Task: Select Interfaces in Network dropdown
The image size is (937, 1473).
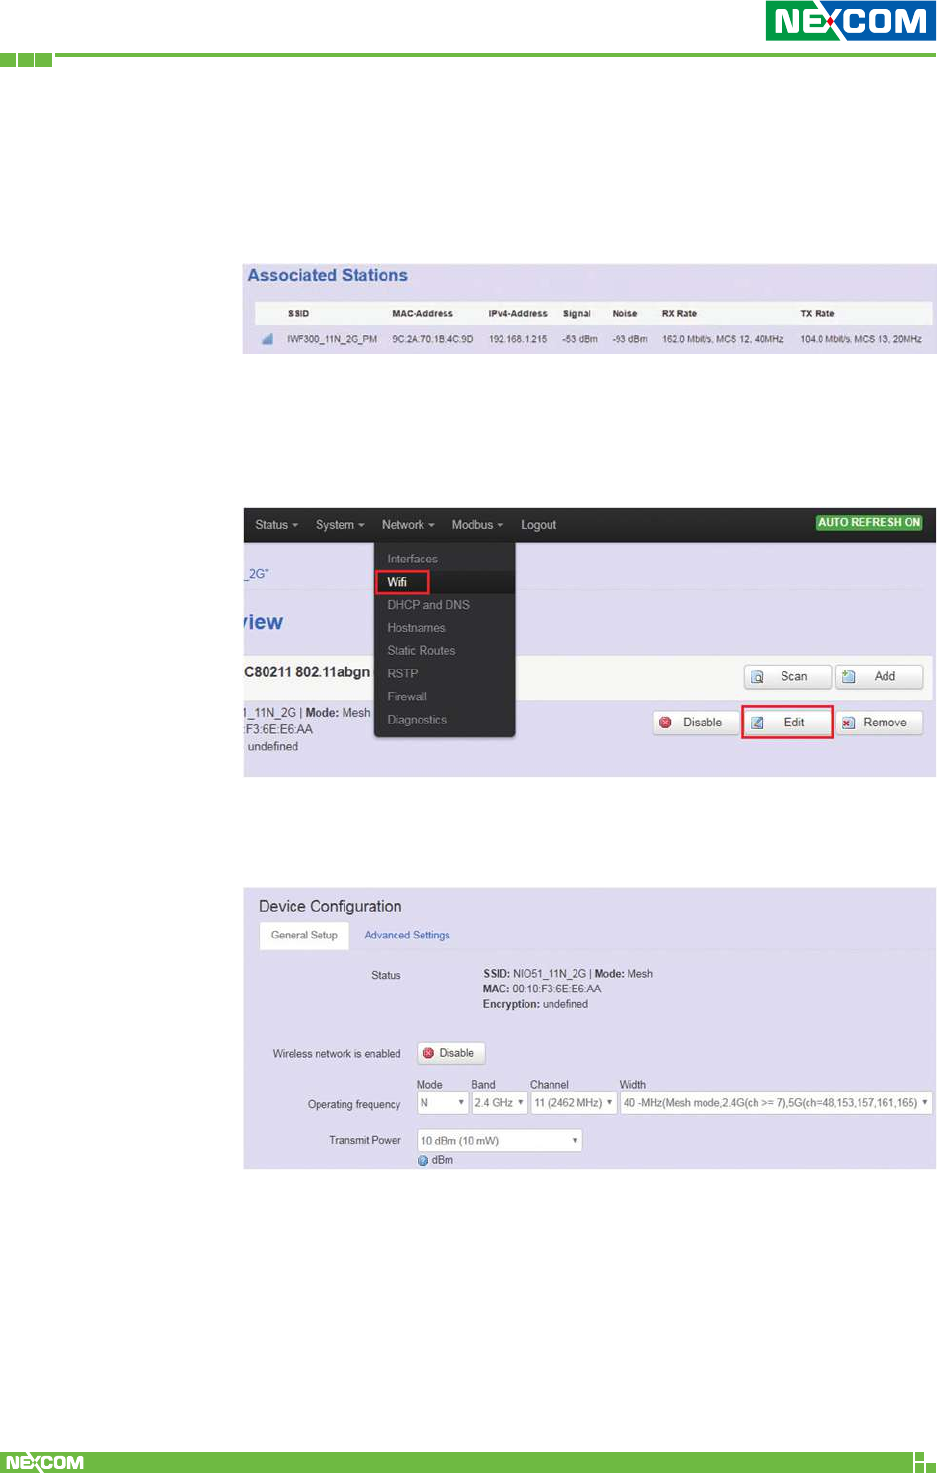Action: tap(412, 559)
